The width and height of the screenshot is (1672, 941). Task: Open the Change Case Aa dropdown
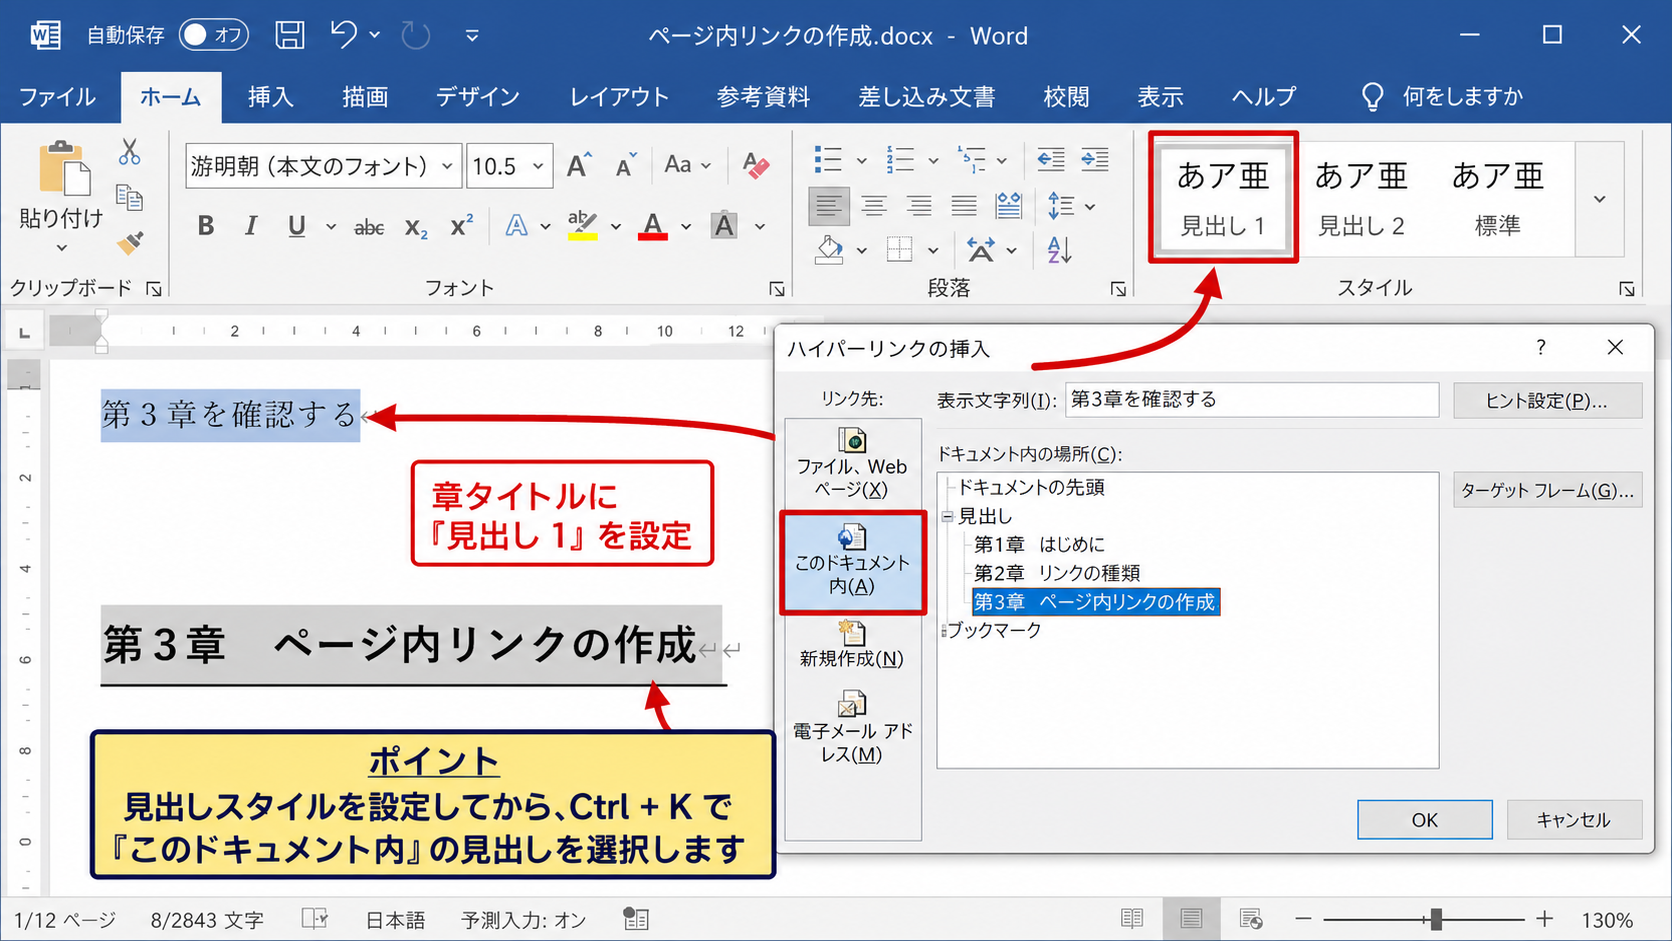pyautogui.click(x=688, y=165)
